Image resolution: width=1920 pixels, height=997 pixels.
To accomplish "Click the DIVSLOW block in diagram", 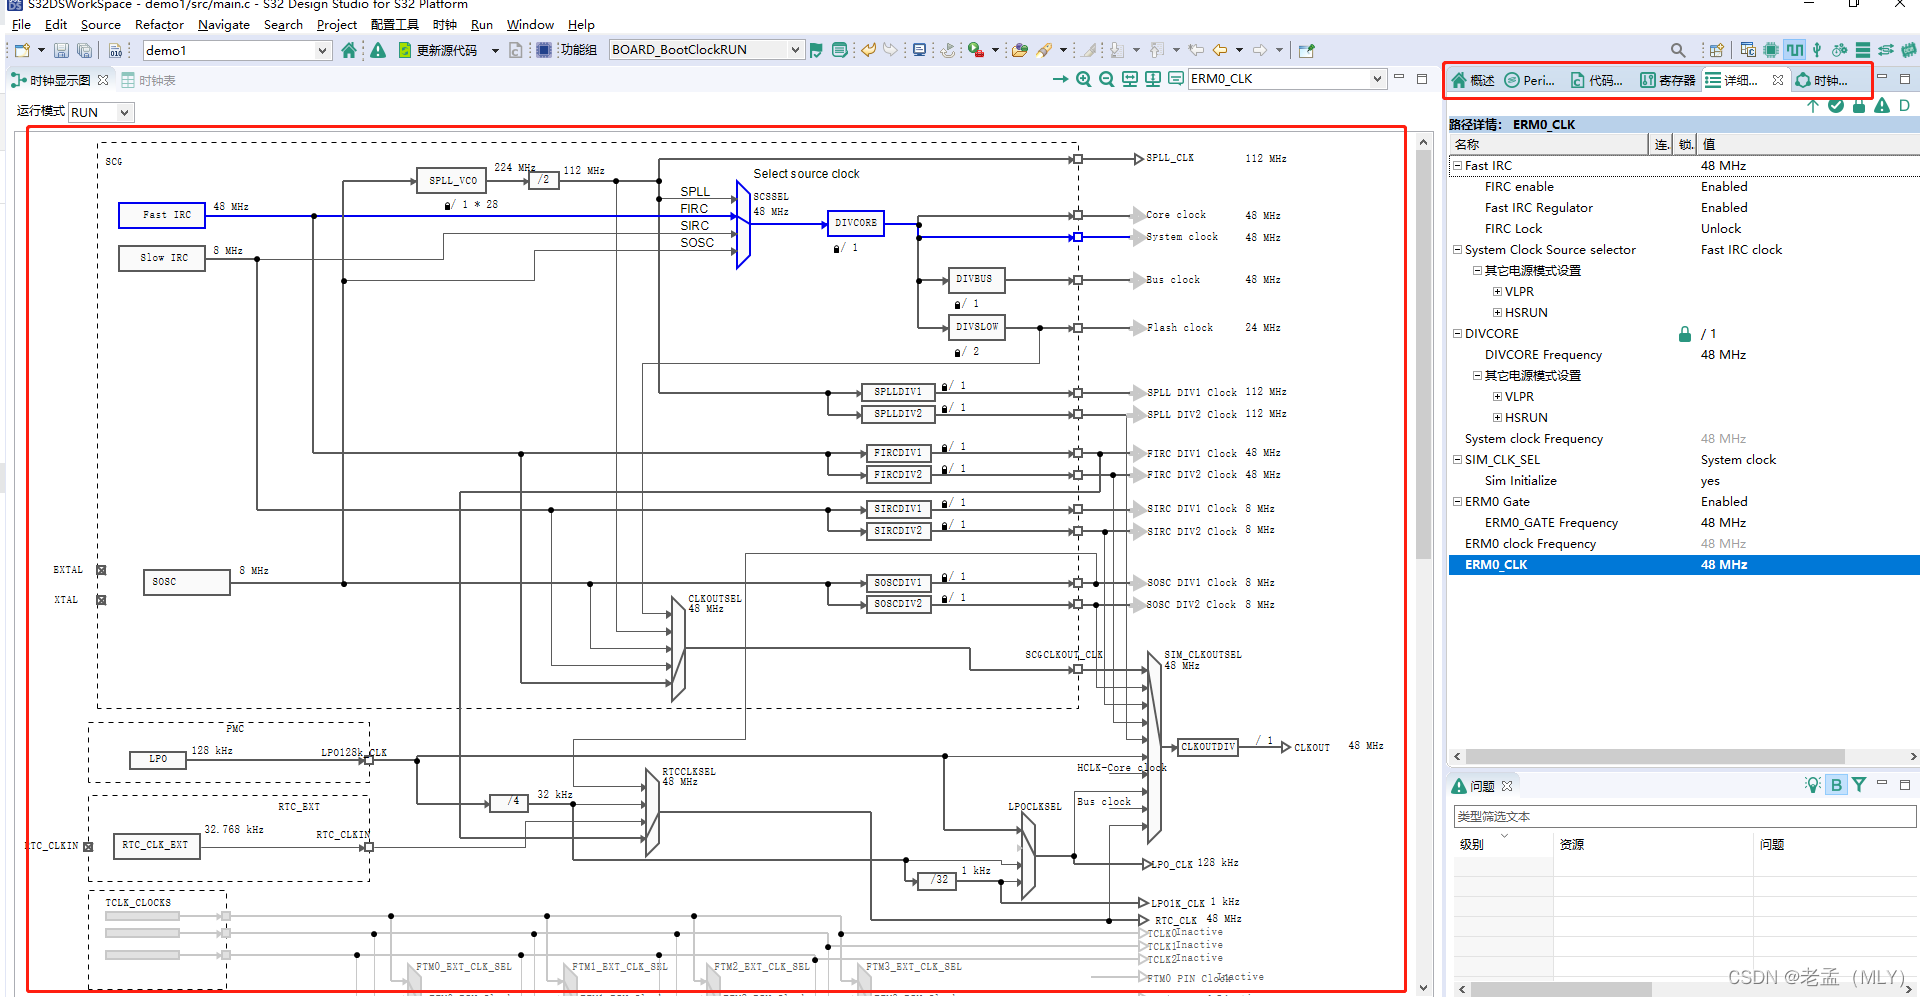I will 976,327.
